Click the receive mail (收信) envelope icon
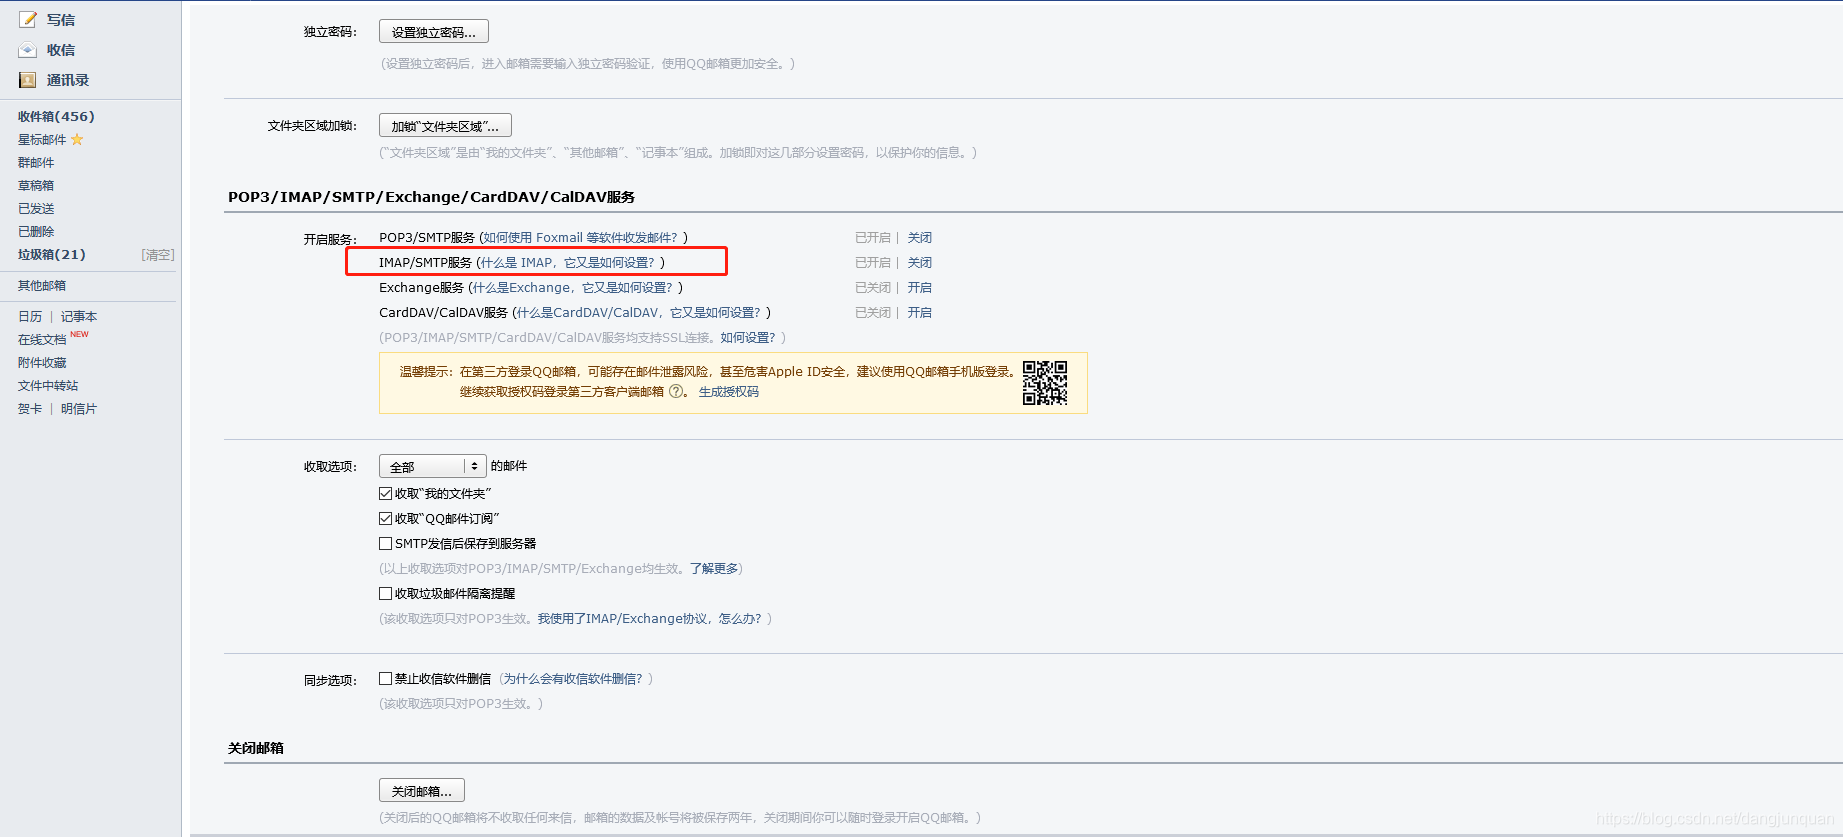The height and width of the screenshot is (837, 1843). pos(28,50)
